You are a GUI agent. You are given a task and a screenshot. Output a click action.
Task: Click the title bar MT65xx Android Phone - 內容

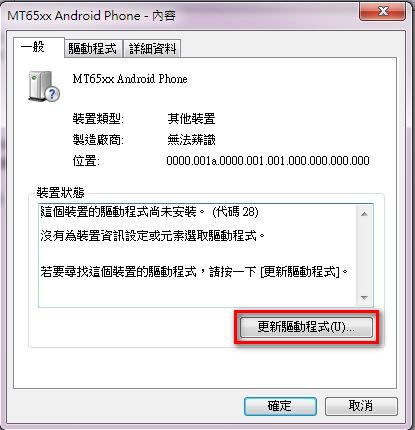pyautogui.click(x=91, y=16)
